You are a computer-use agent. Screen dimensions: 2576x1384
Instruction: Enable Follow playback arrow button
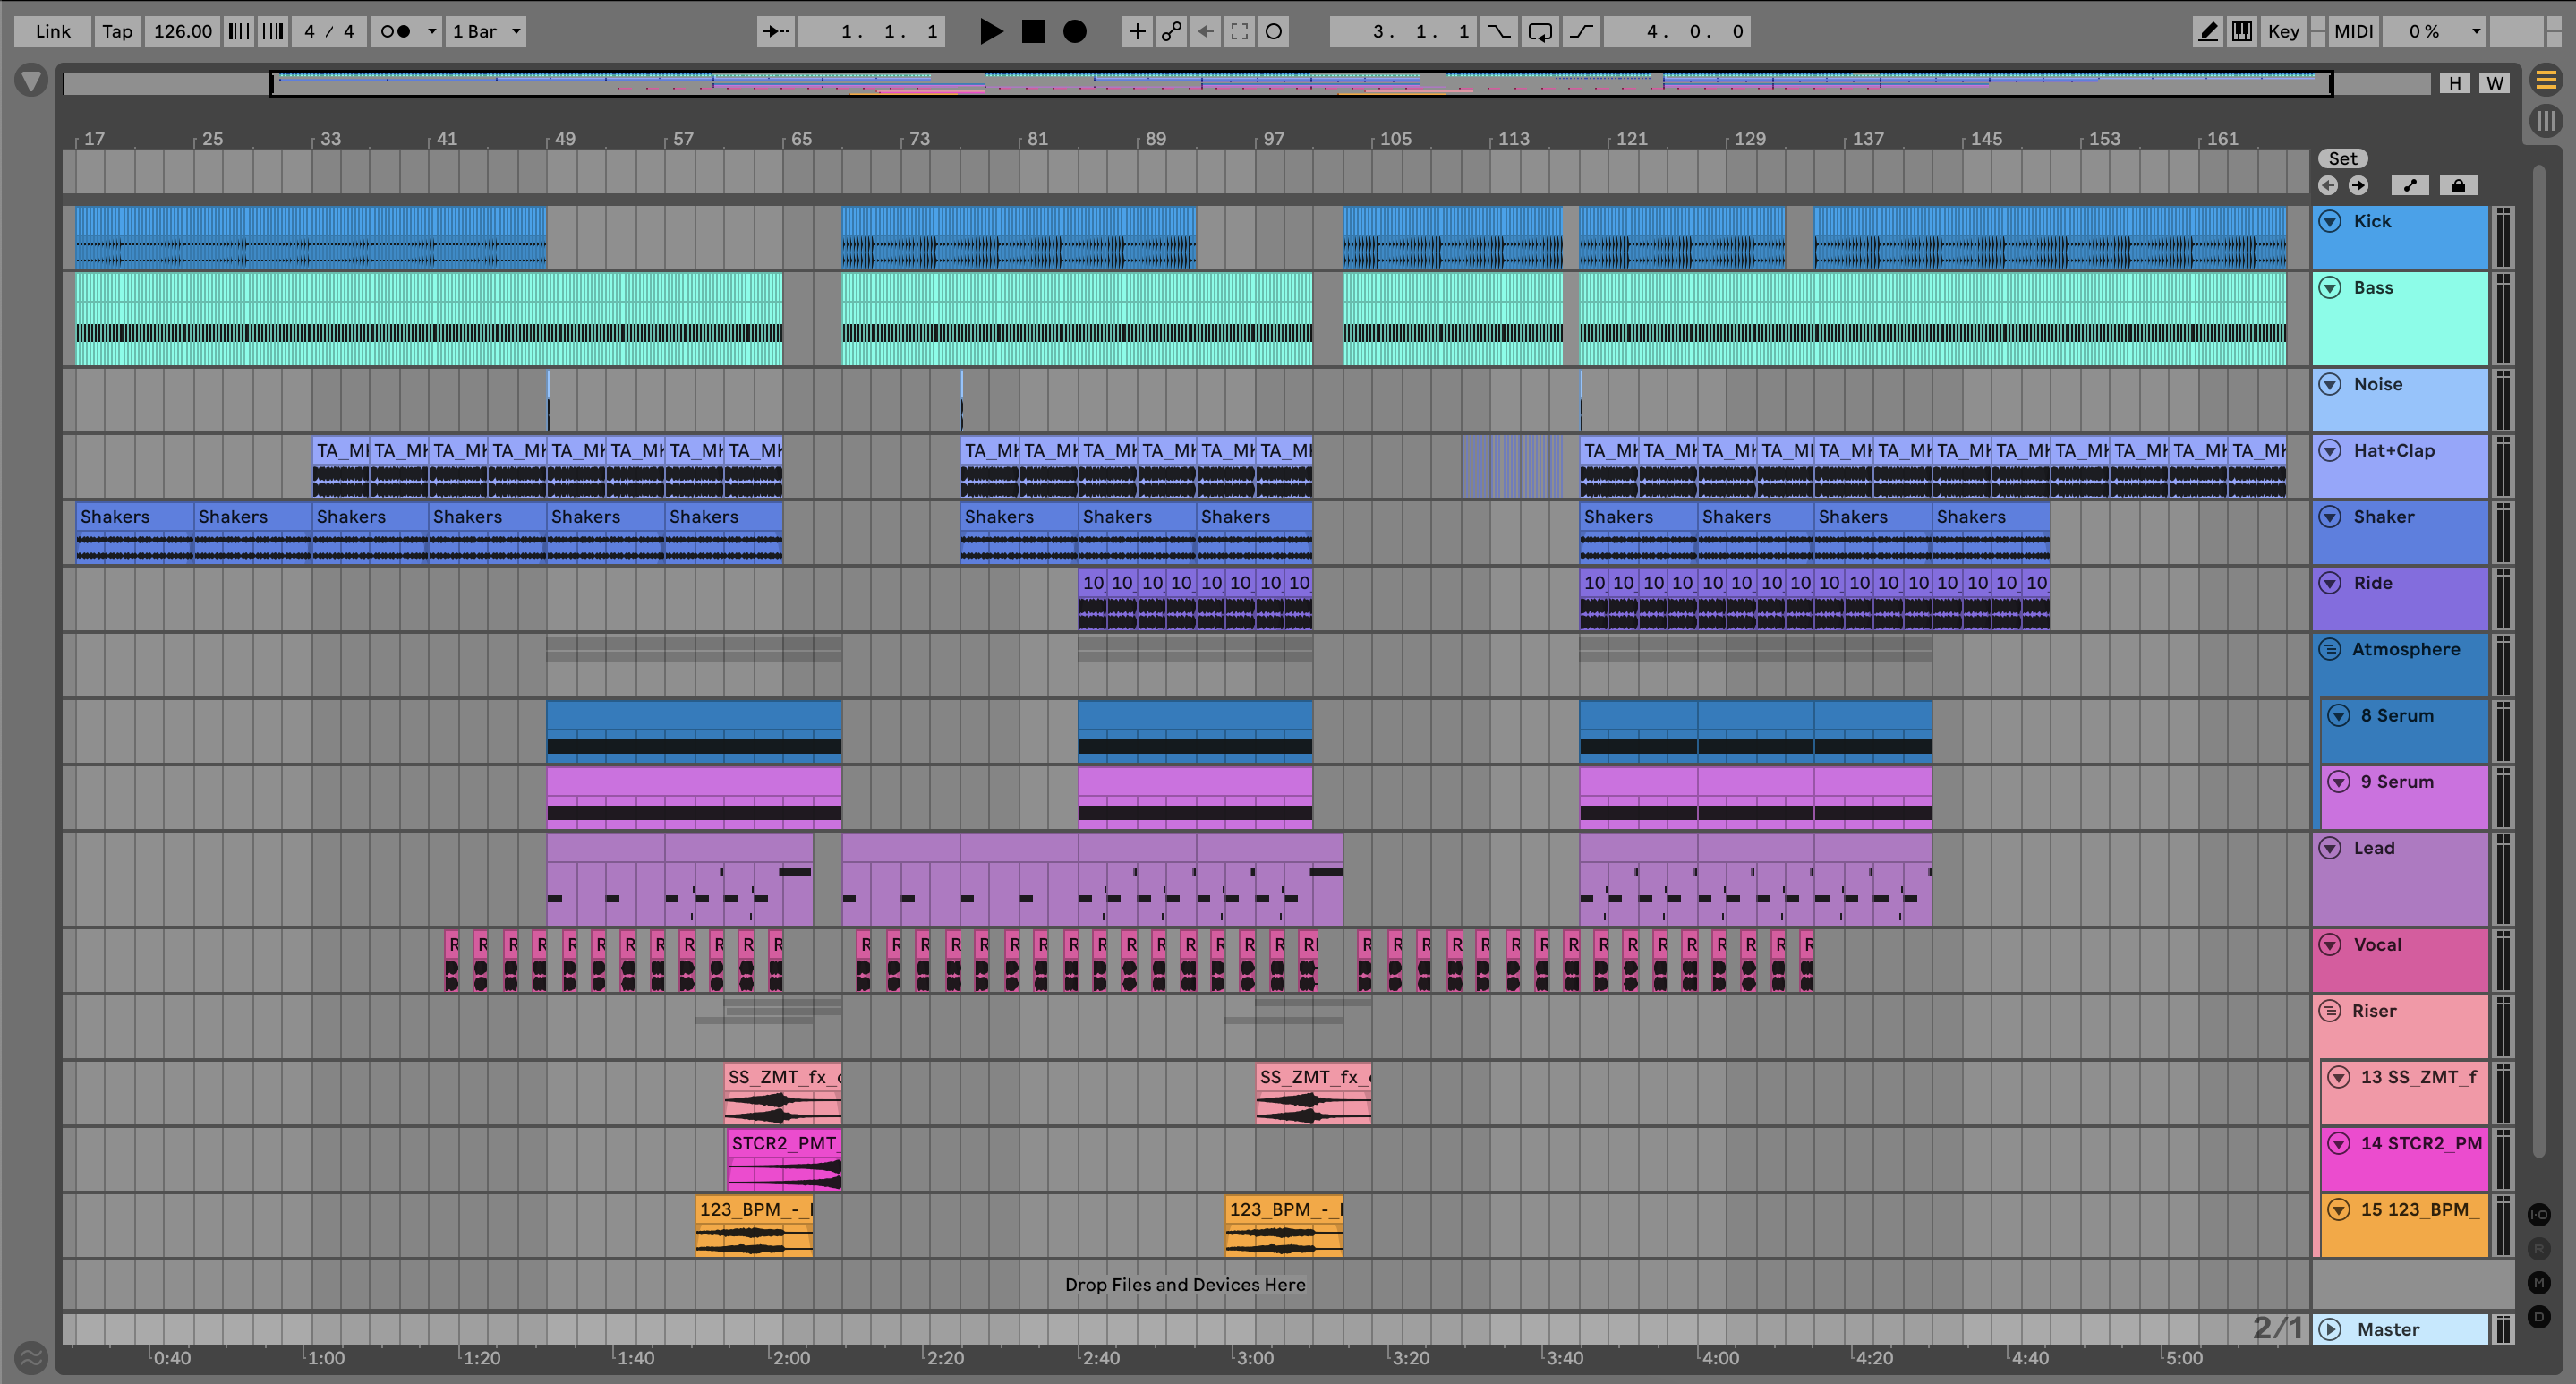point(775,31)
